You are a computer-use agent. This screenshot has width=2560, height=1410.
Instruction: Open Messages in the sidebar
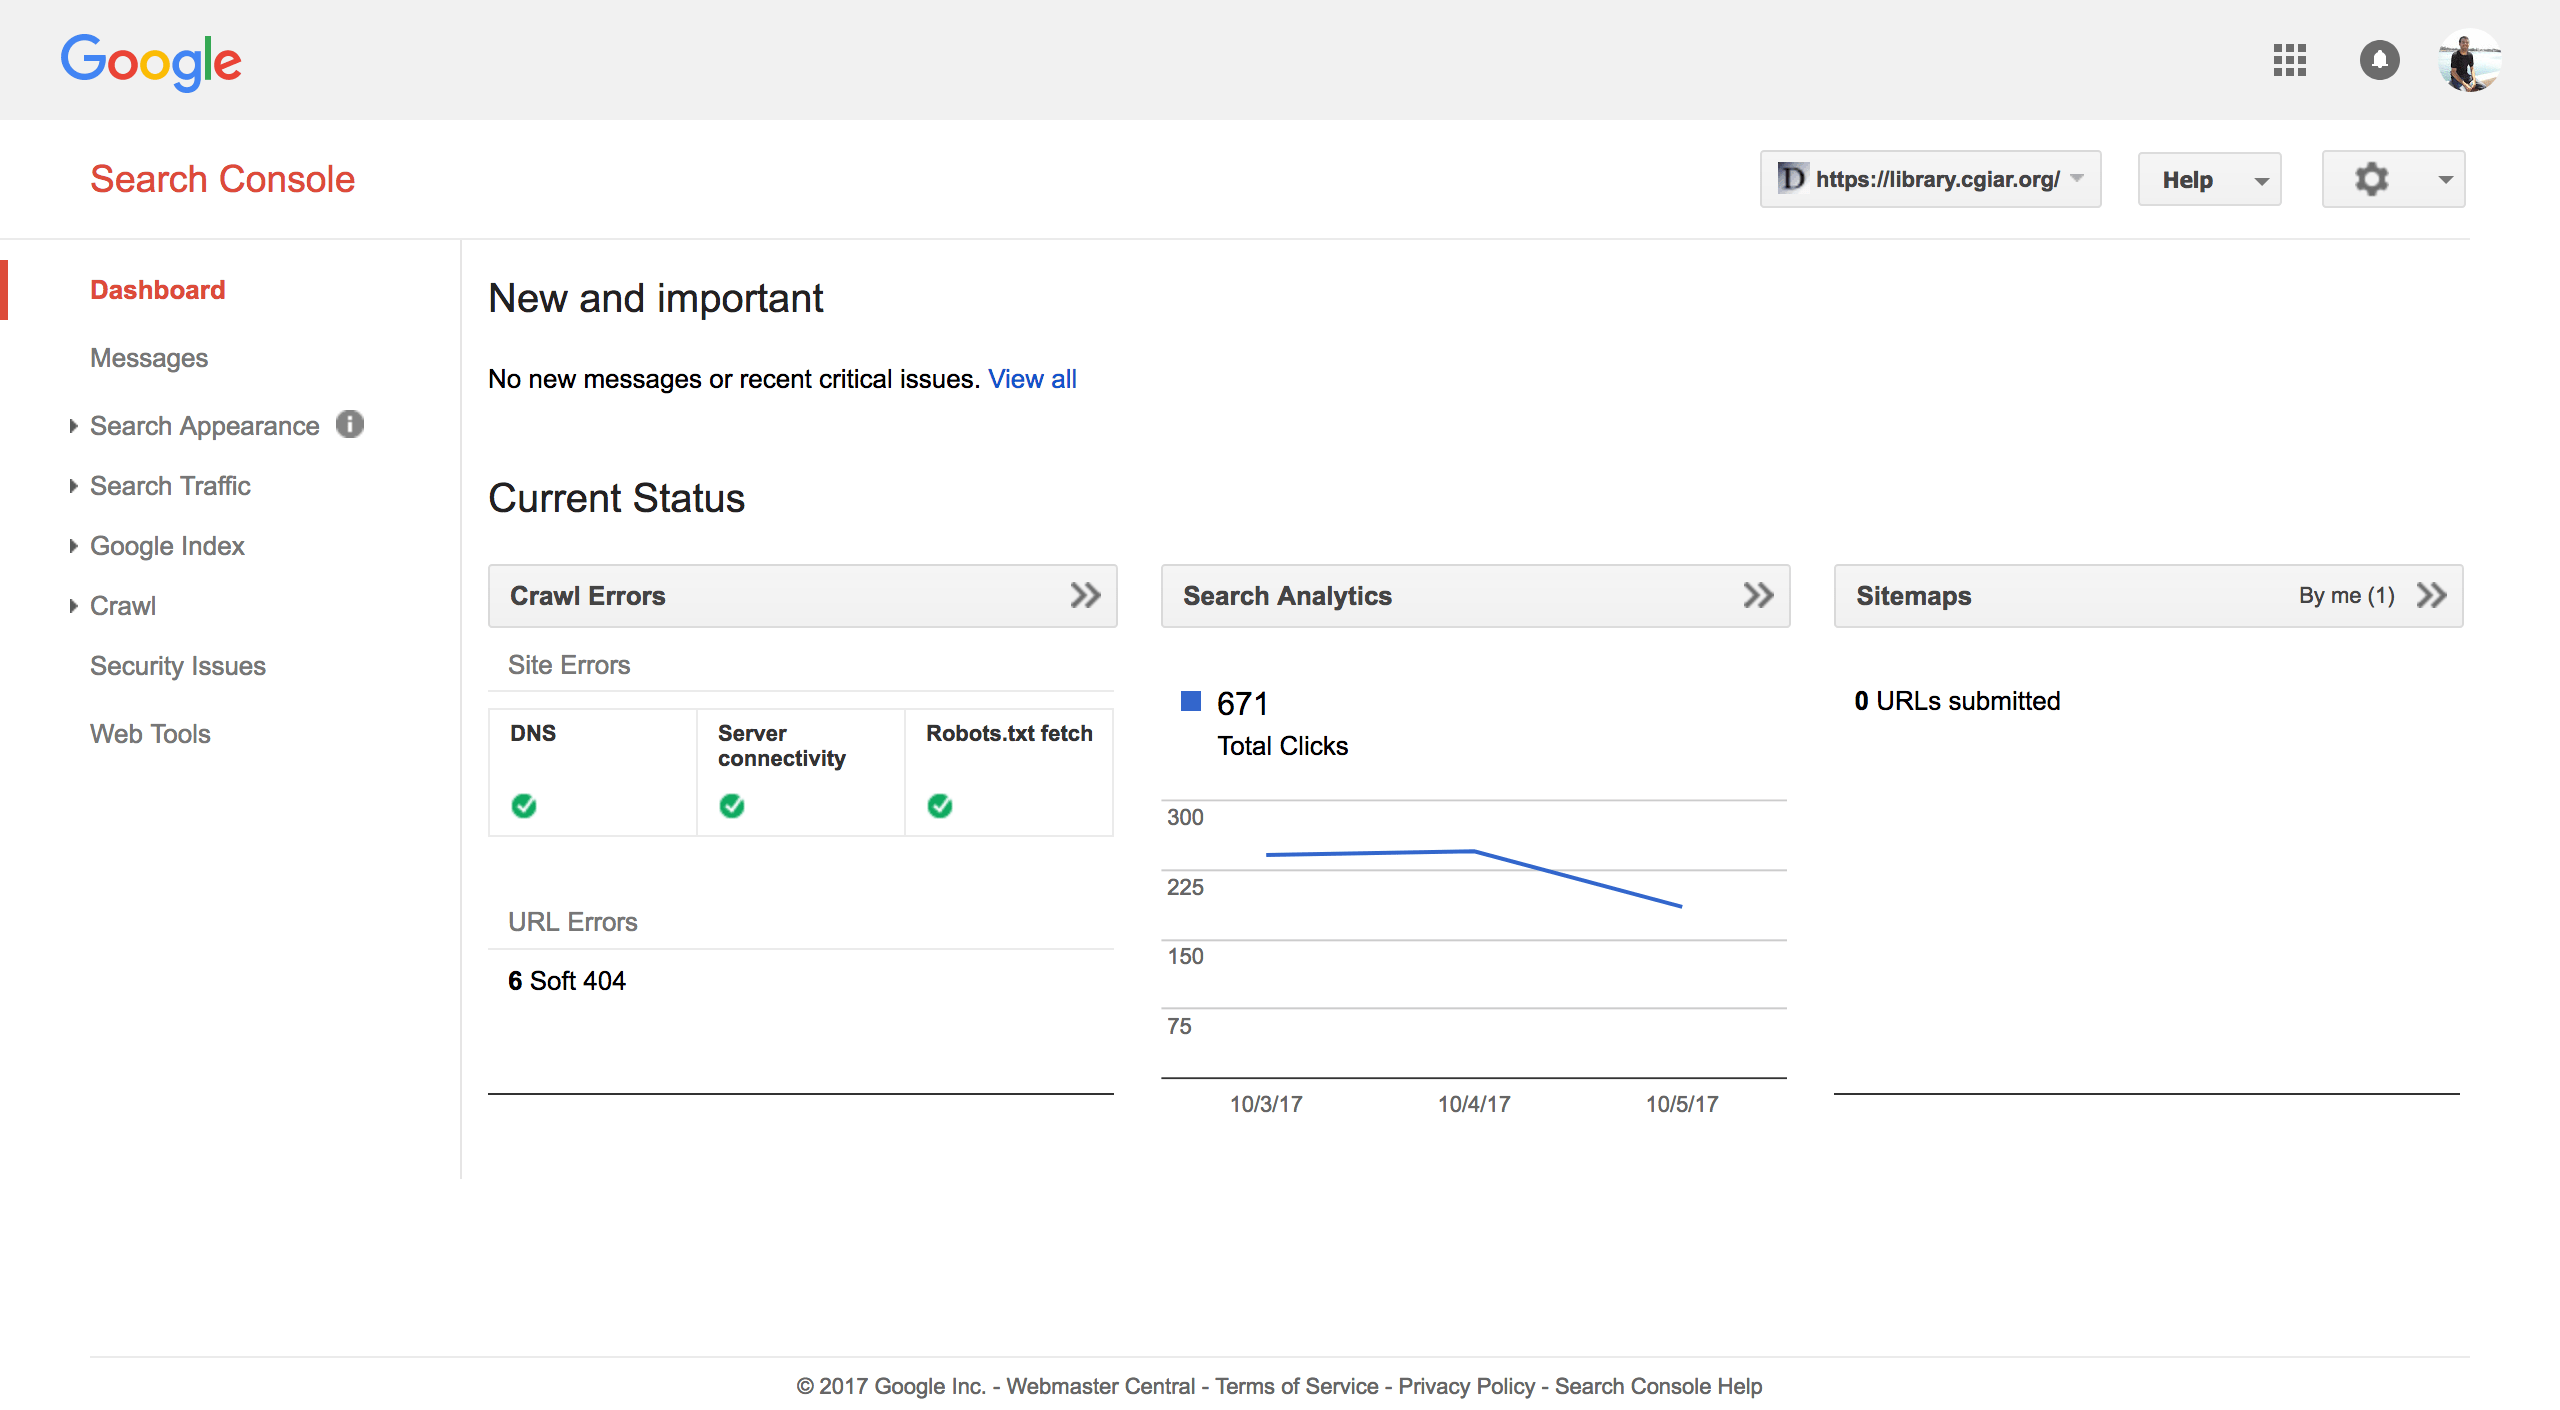[149, 358]
